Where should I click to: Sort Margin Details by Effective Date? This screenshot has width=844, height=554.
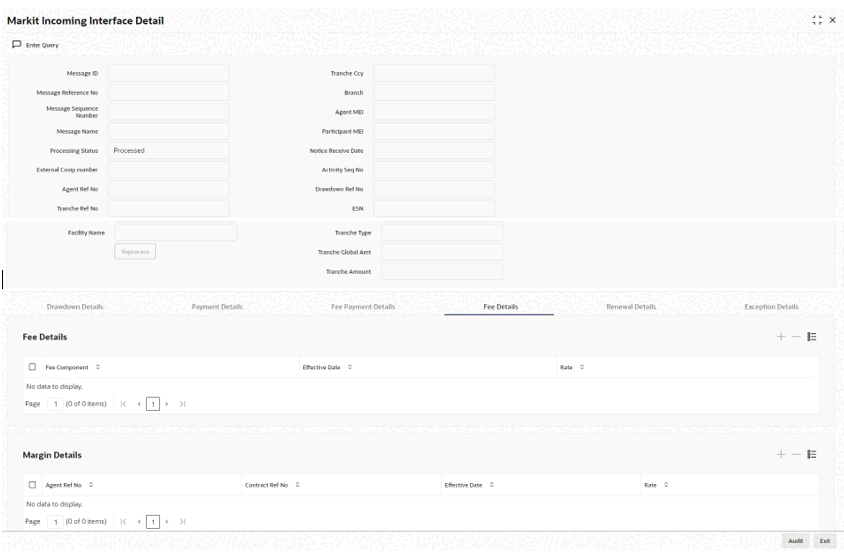click(491, 485)
